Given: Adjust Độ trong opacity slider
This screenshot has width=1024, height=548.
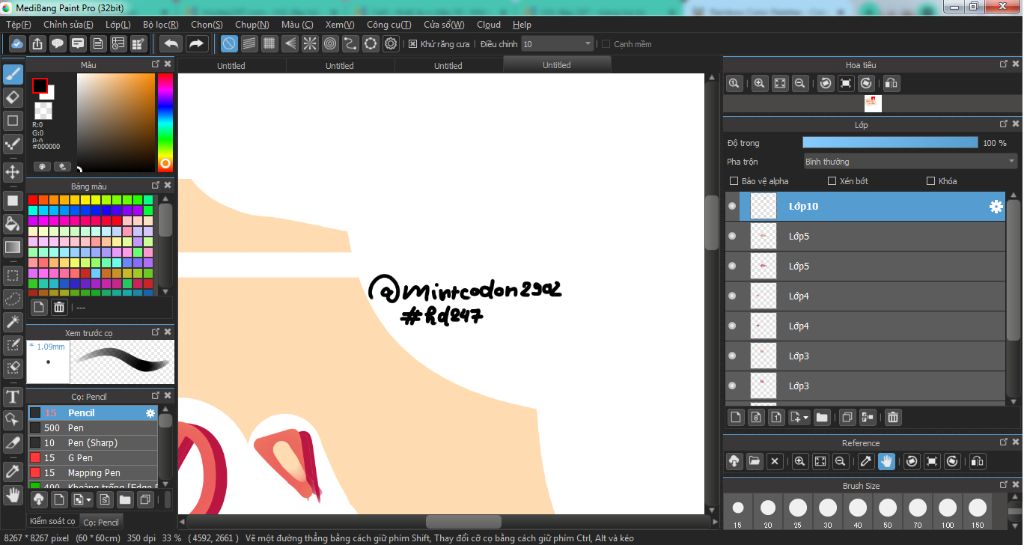Looking at the screenshot, I should click(x=890, y=143).
